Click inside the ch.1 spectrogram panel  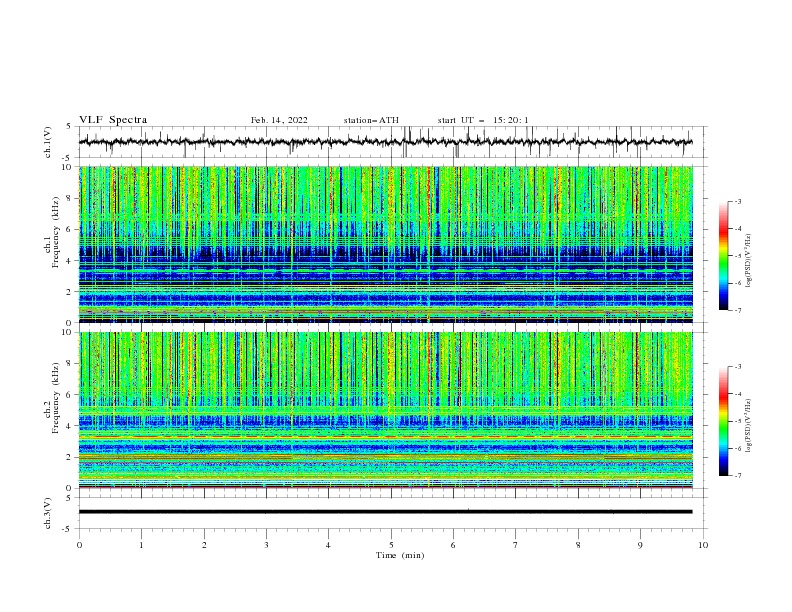(x=386, y=244)
